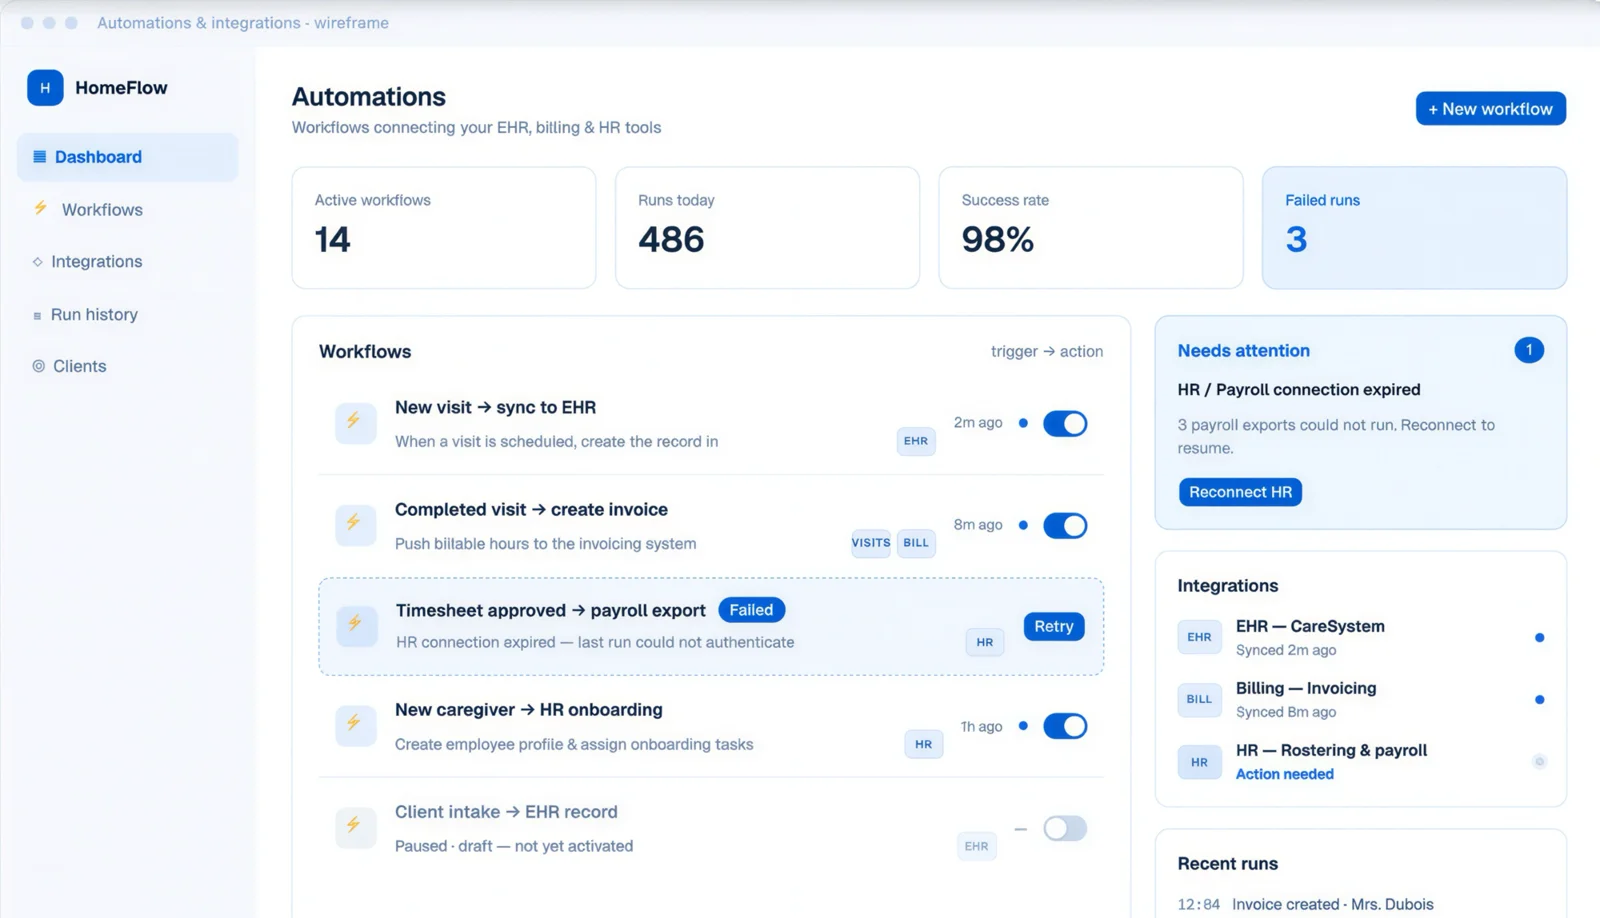Retry the failed payroll export workflow
1600x918 pixels.
1053,626
